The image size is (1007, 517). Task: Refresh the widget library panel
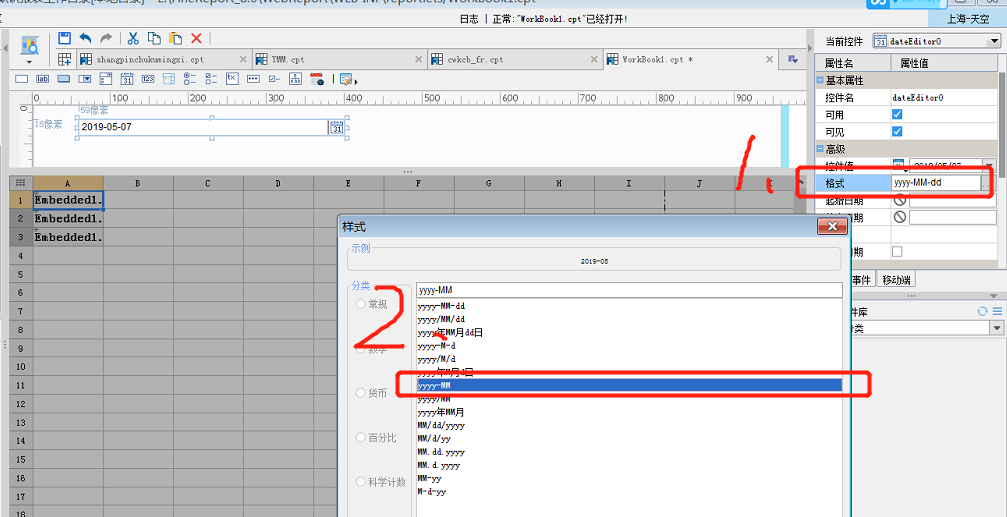982,311
